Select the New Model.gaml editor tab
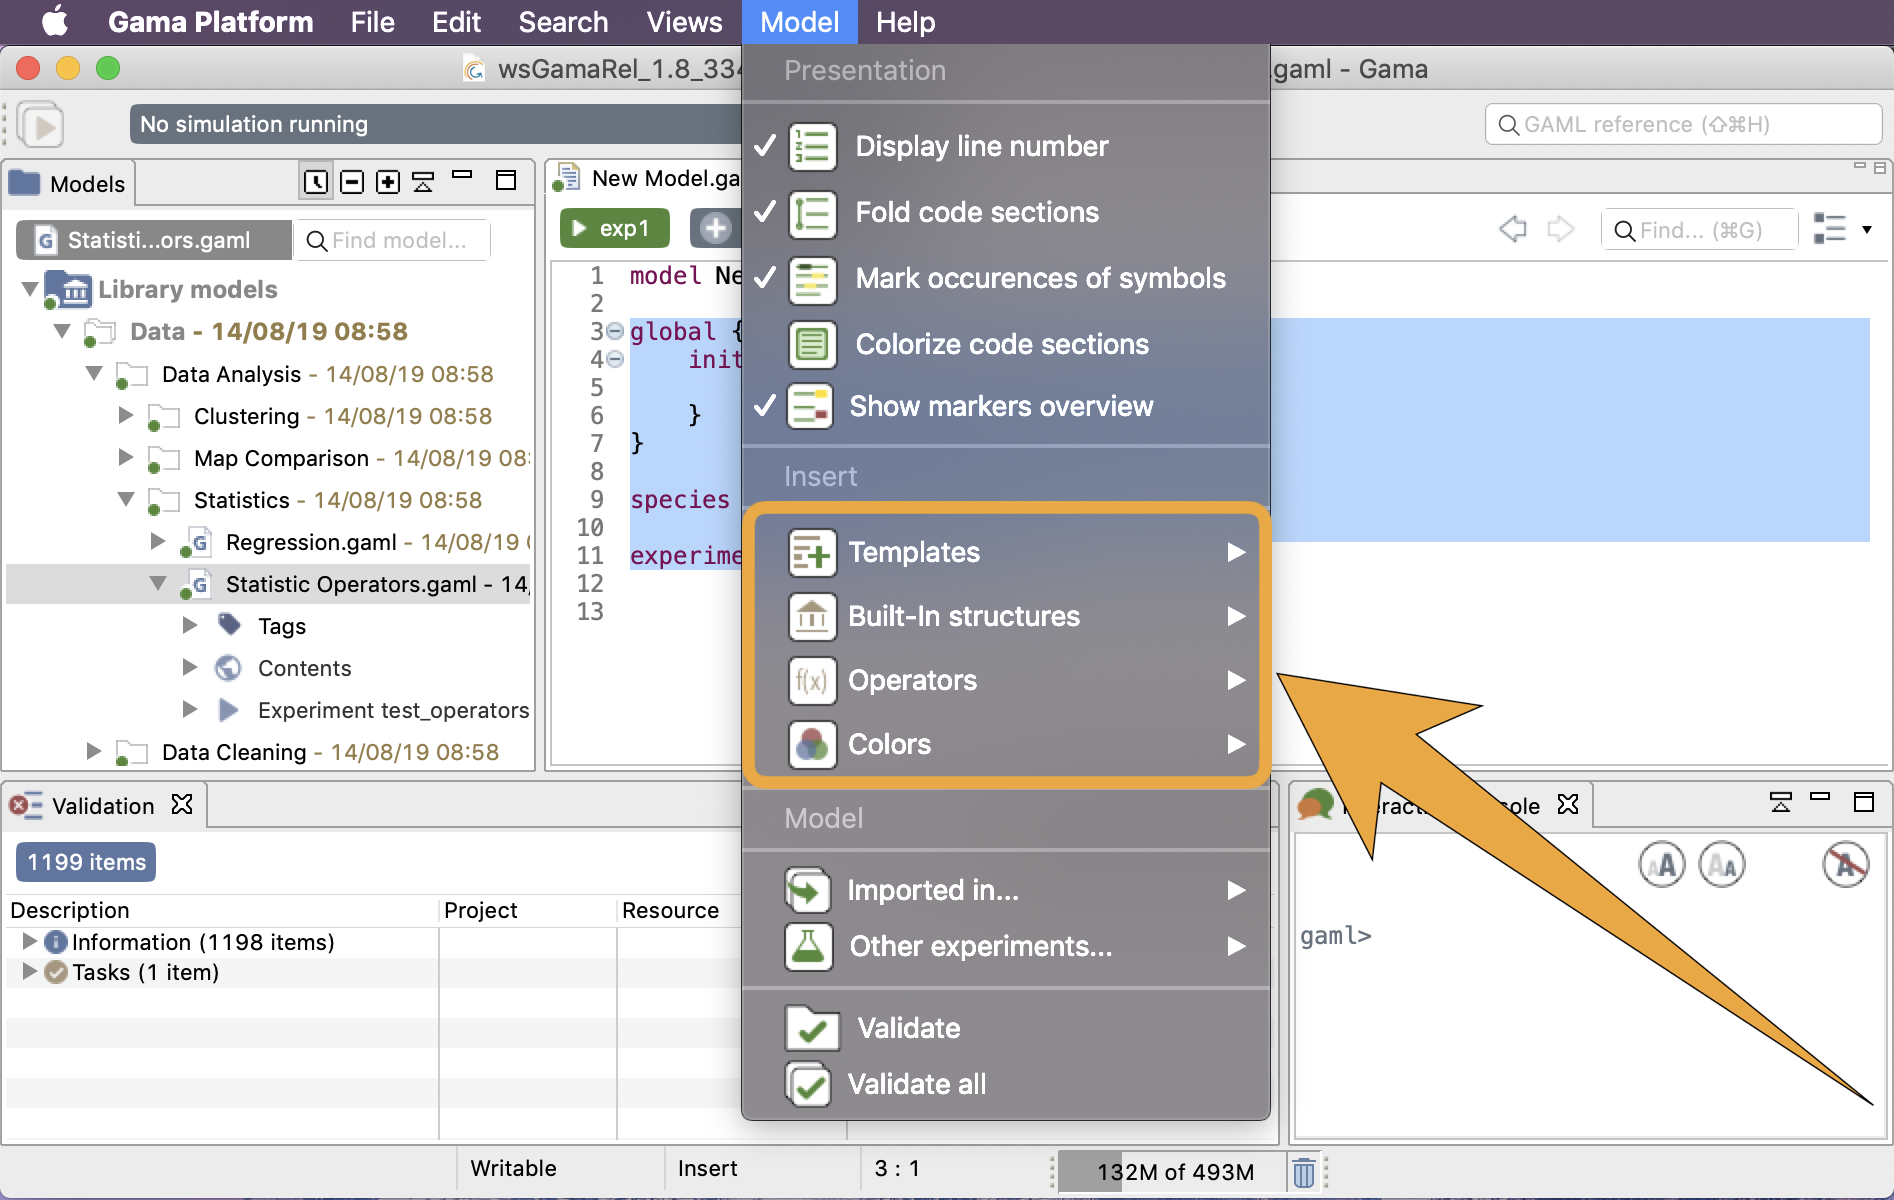This screenshot has width=1894, height=1200. (648, 178)
